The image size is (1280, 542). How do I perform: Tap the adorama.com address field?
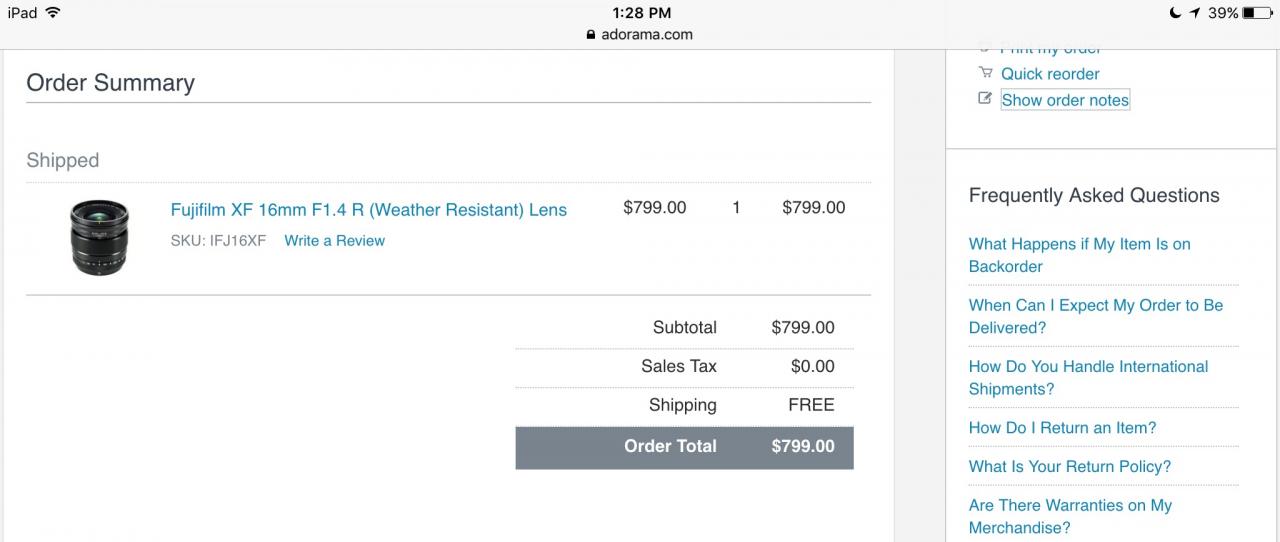coord(646,34)
